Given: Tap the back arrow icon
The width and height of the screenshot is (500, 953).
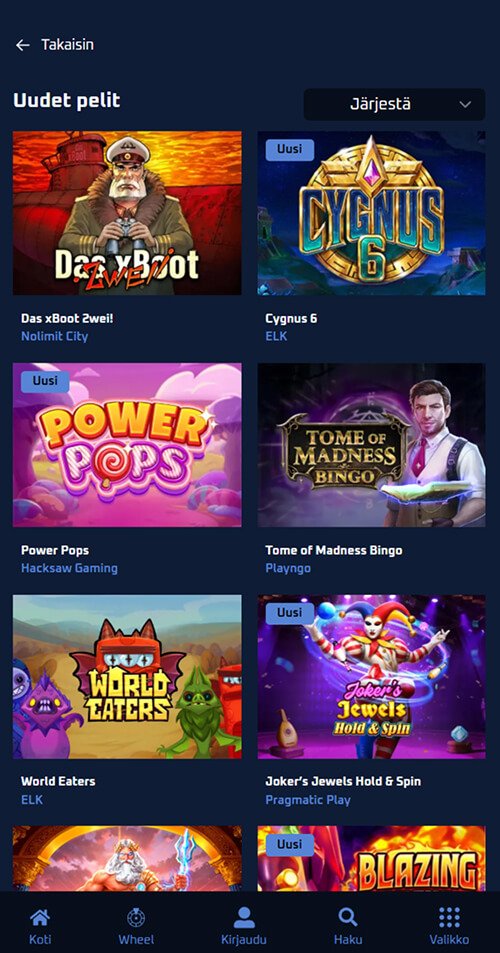Looking at the screenshot, I should 22,45.
